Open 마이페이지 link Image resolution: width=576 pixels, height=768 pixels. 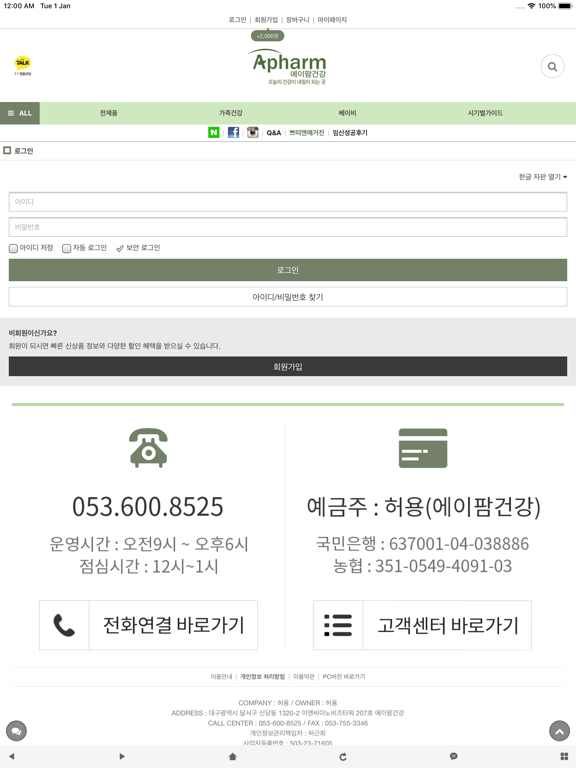(x=332, y=20)
